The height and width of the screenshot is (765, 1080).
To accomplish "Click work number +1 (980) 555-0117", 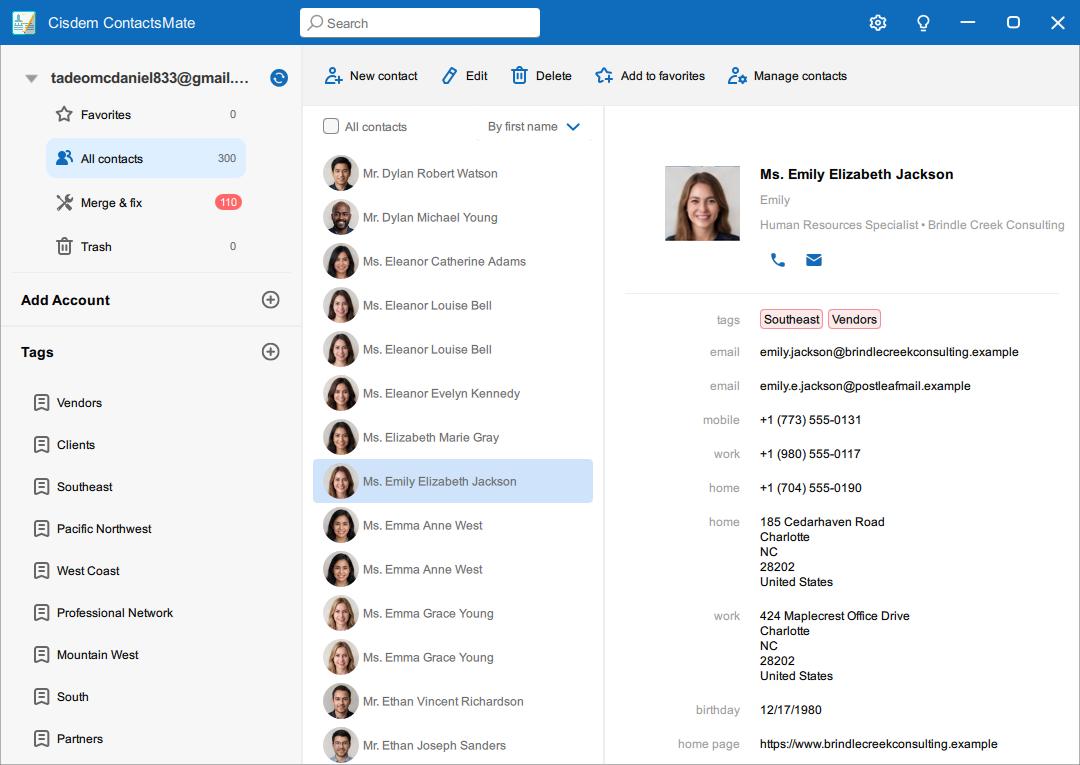I will pyautogui.click(x=810, y=454).
